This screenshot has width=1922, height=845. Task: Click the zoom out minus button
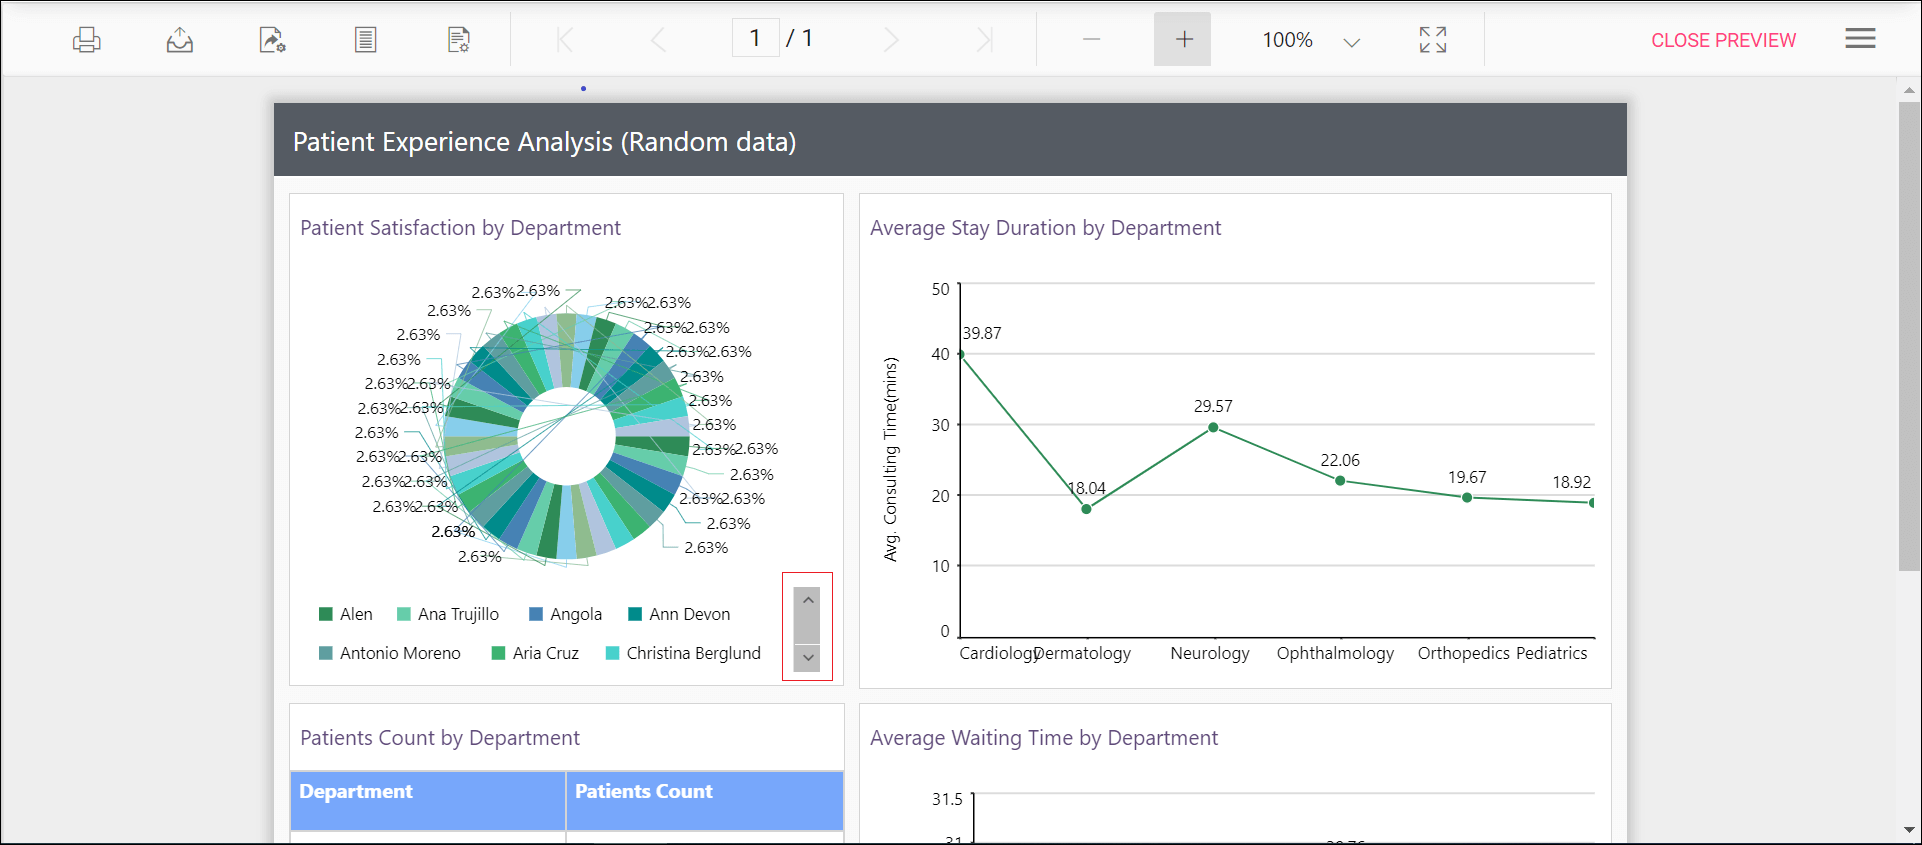pyautogui.click(x=1091, y=40)
